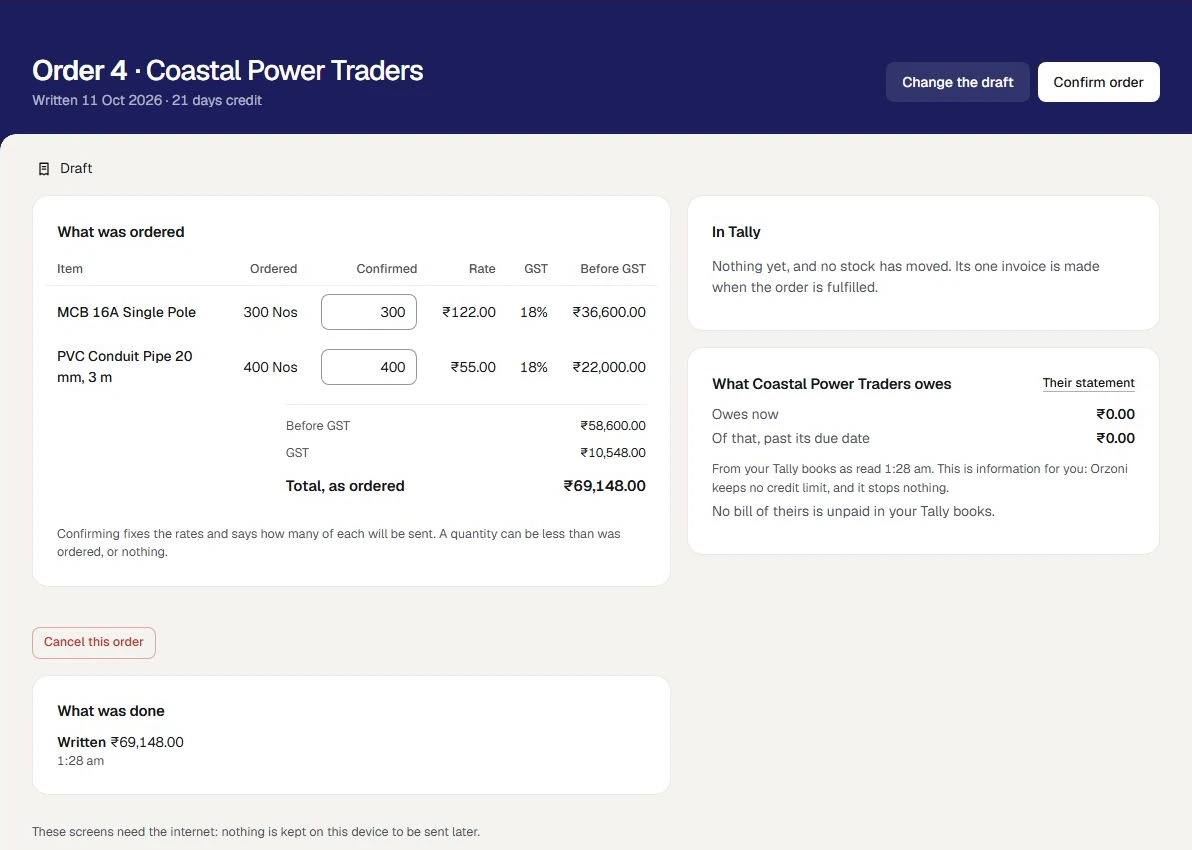This screenshot has height=850, width=1192.
Task: Click the What was done heading
Action: point(111,711)
